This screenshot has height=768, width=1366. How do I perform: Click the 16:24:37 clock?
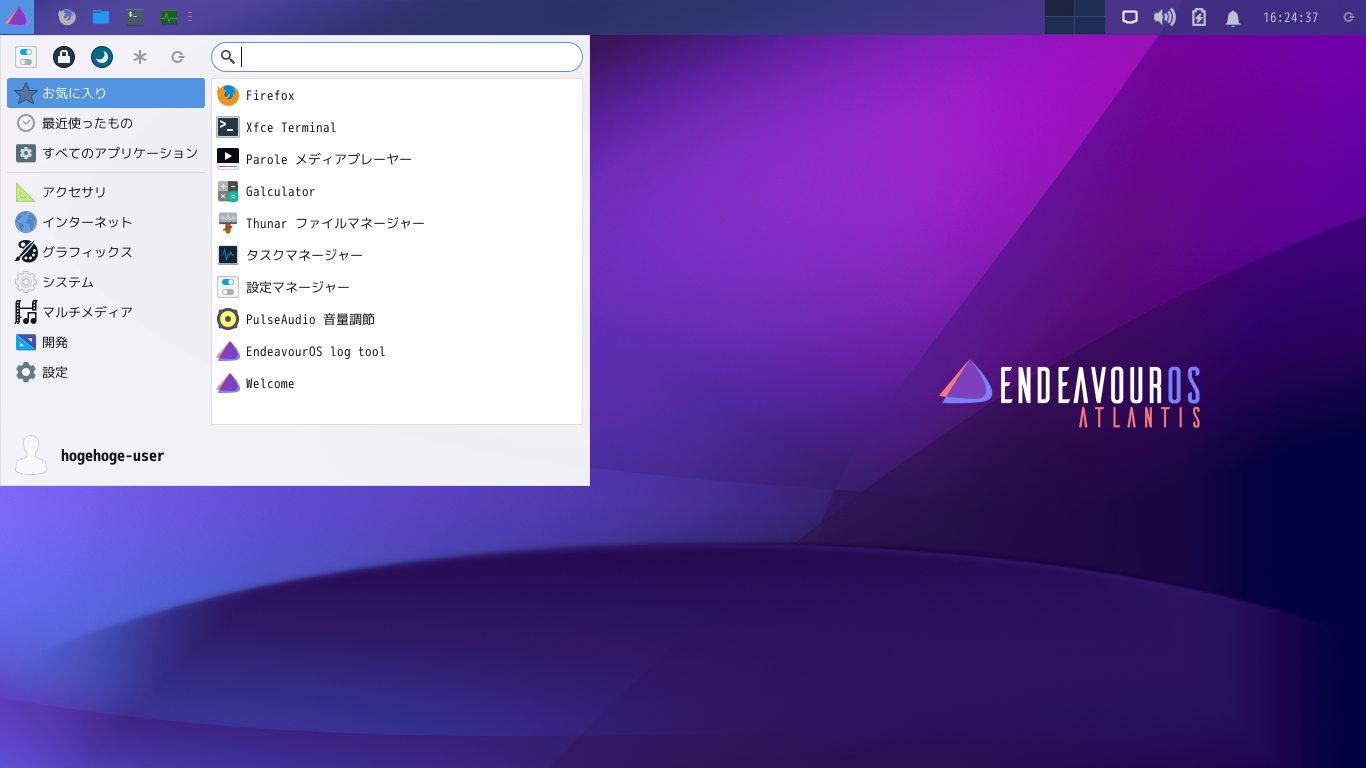click(1290, 18)
